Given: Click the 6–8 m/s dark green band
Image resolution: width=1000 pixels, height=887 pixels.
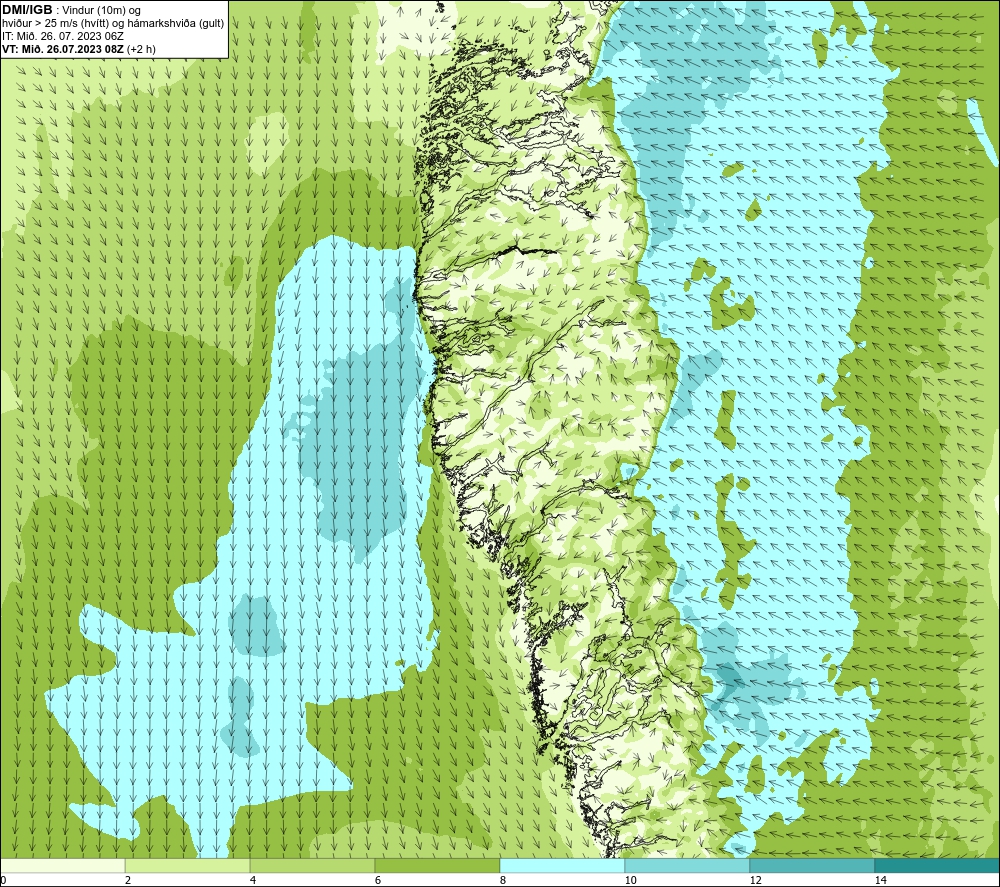Looking at the screenshot, I should [x=438, y=865].
